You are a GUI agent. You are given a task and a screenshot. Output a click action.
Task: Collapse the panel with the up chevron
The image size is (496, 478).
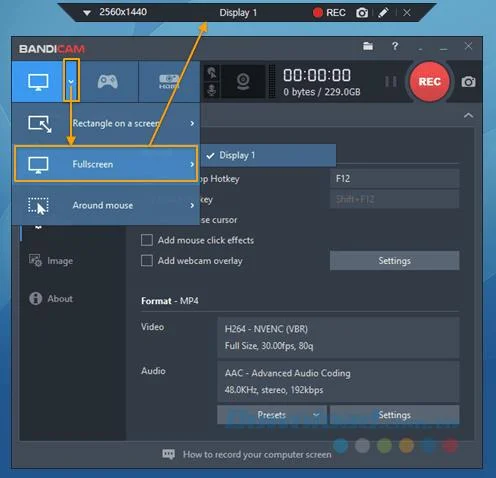468,115
